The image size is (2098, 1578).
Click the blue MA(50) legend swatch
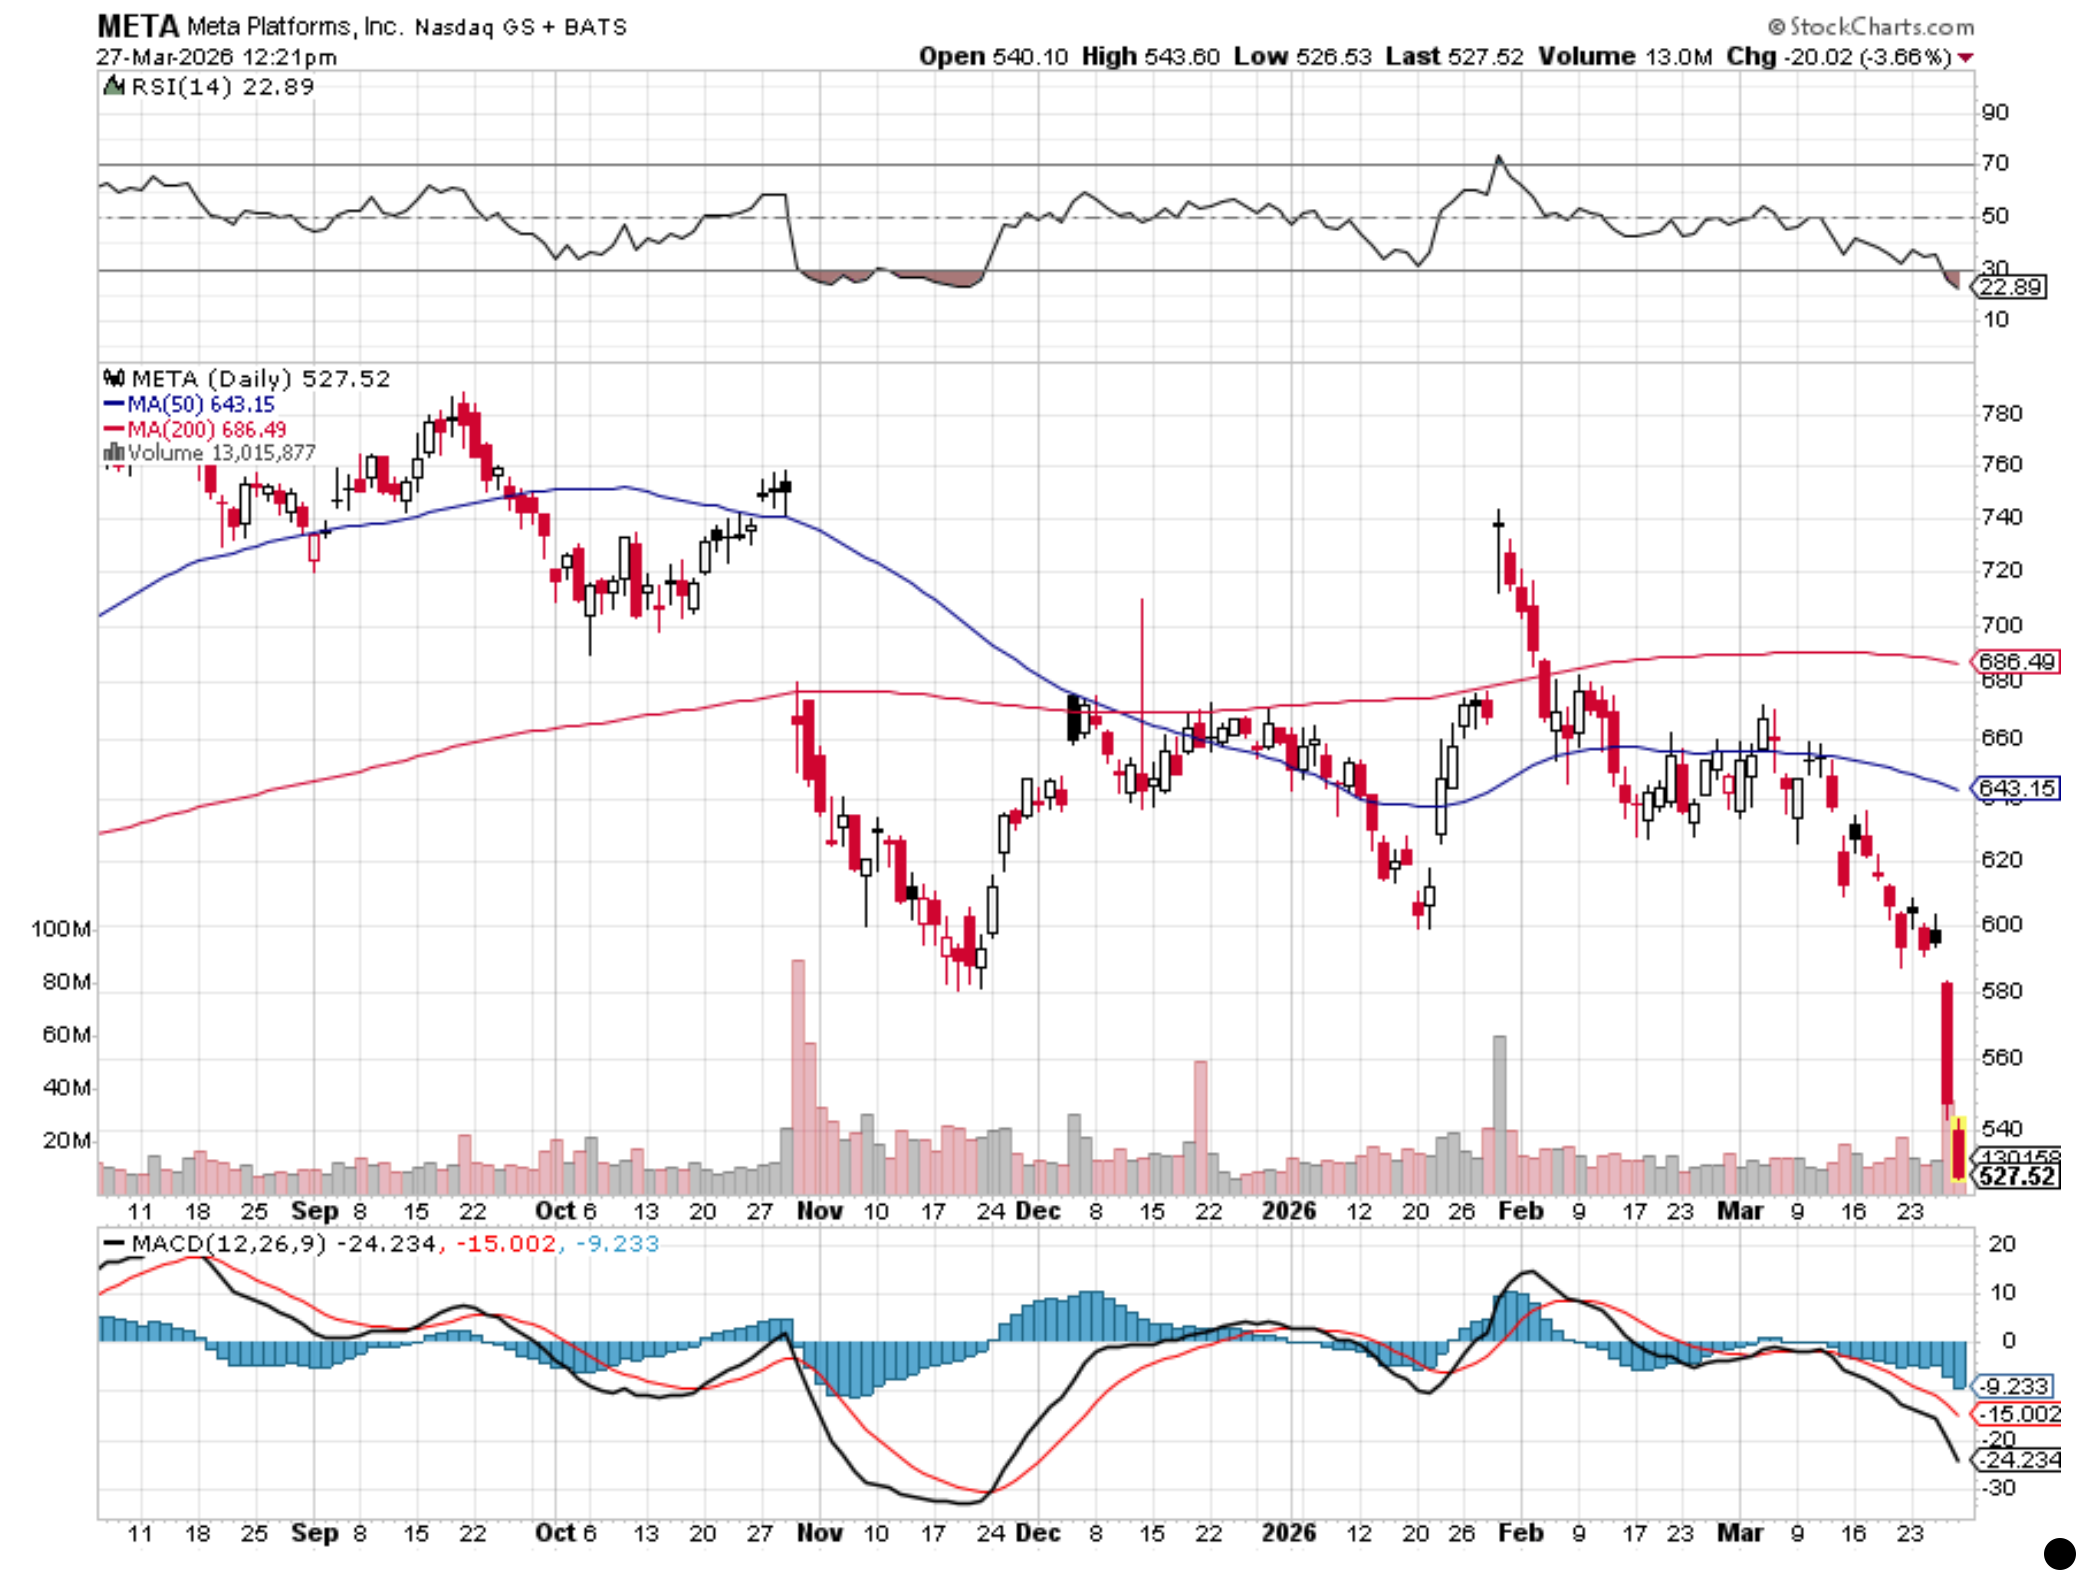113,404
